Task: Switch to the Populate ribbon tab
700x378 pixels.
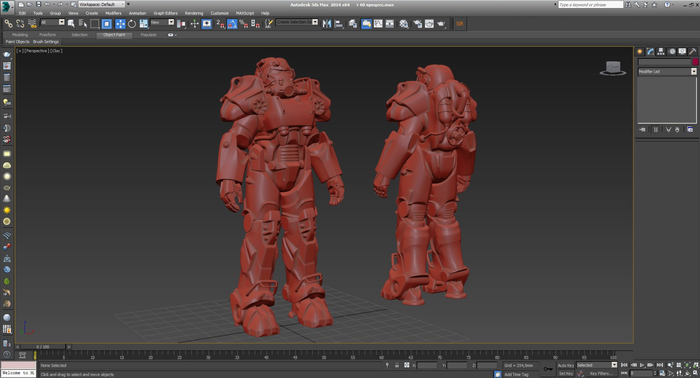Action: [149, 34]
